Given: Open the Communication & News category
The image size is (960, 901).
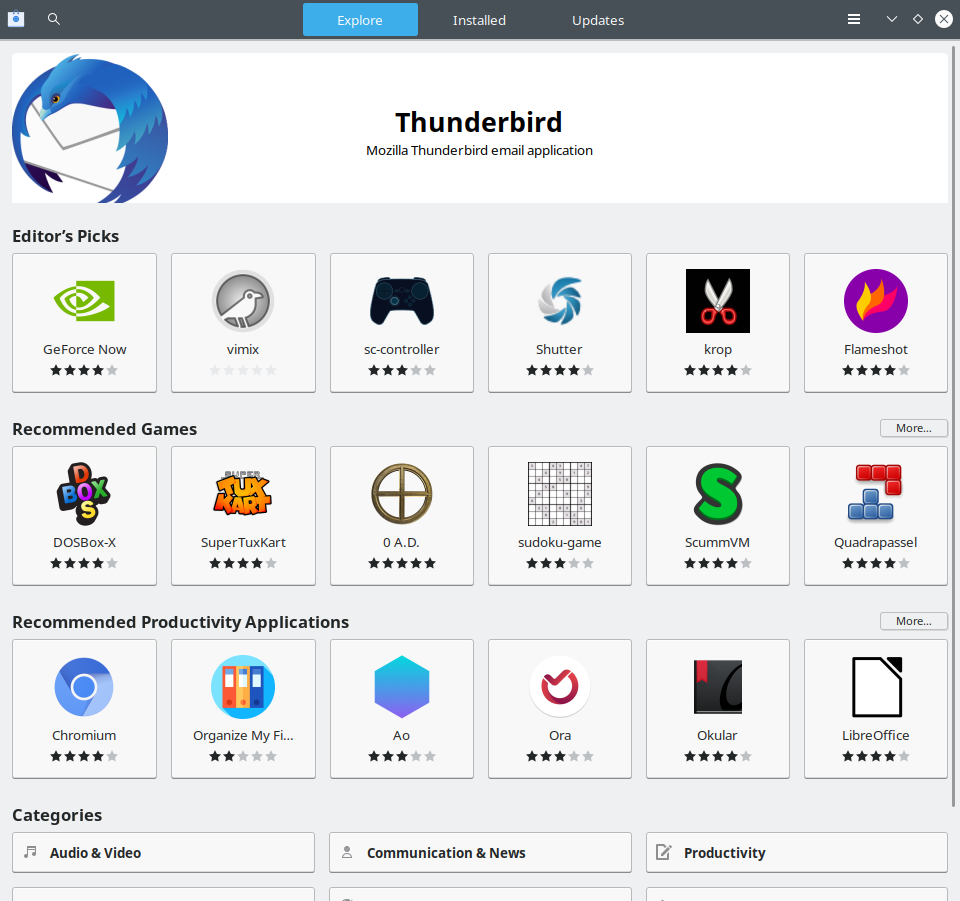Looking at the screenshot, I should pos(480,852).
